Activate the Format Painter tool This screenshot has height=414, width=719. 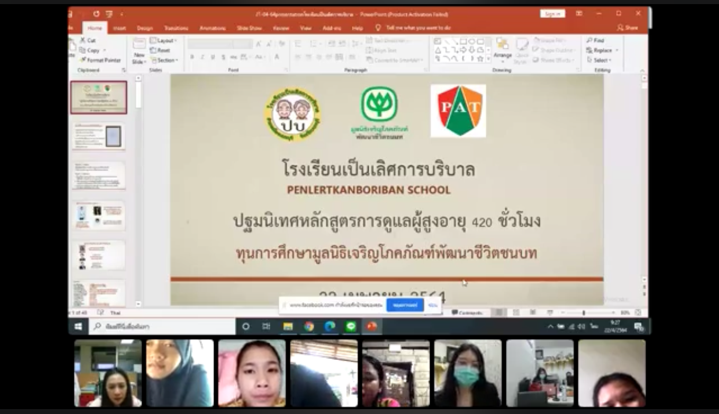tap(100, 60)
